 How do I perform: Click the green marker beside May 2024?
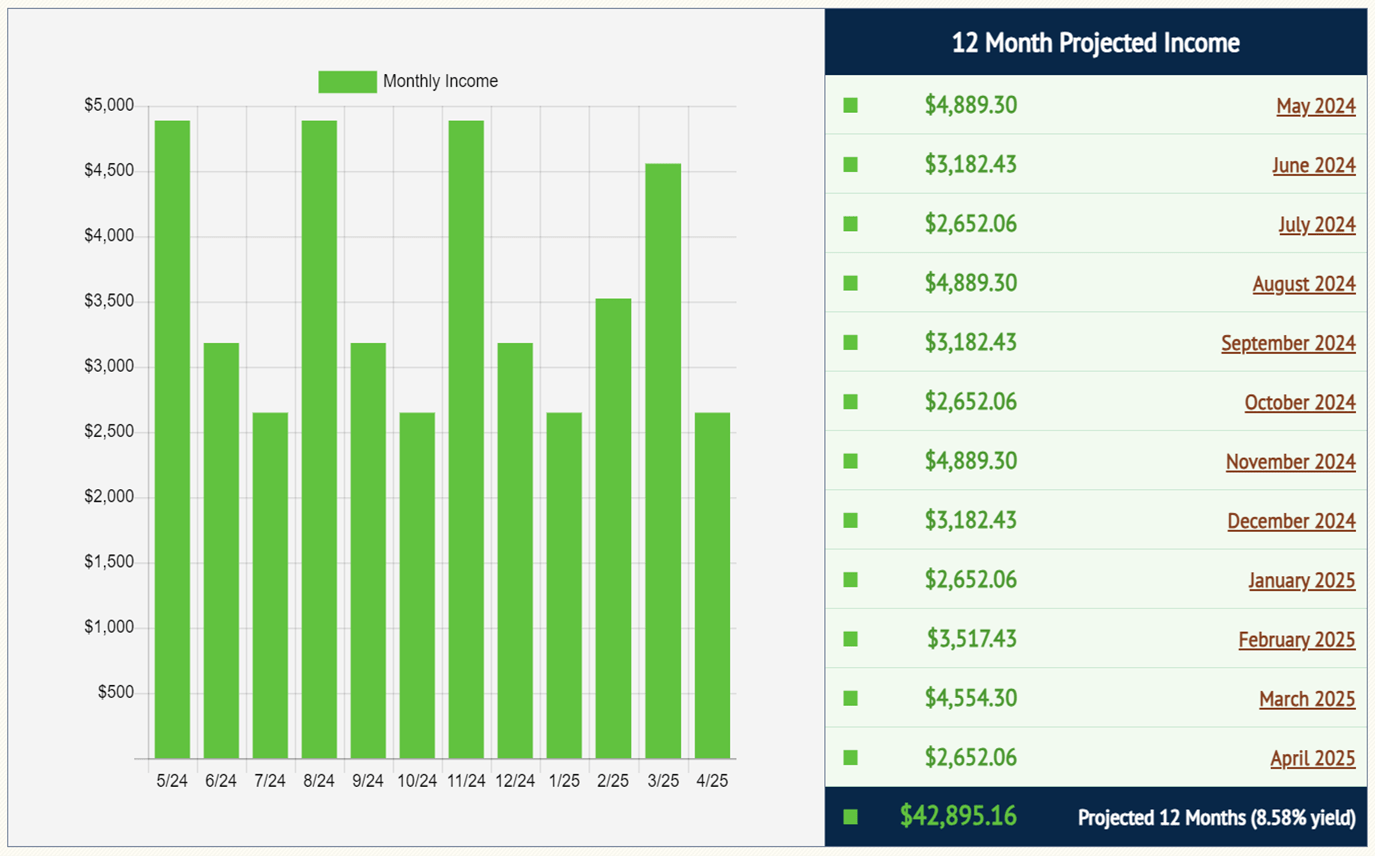tap(851, 105)
